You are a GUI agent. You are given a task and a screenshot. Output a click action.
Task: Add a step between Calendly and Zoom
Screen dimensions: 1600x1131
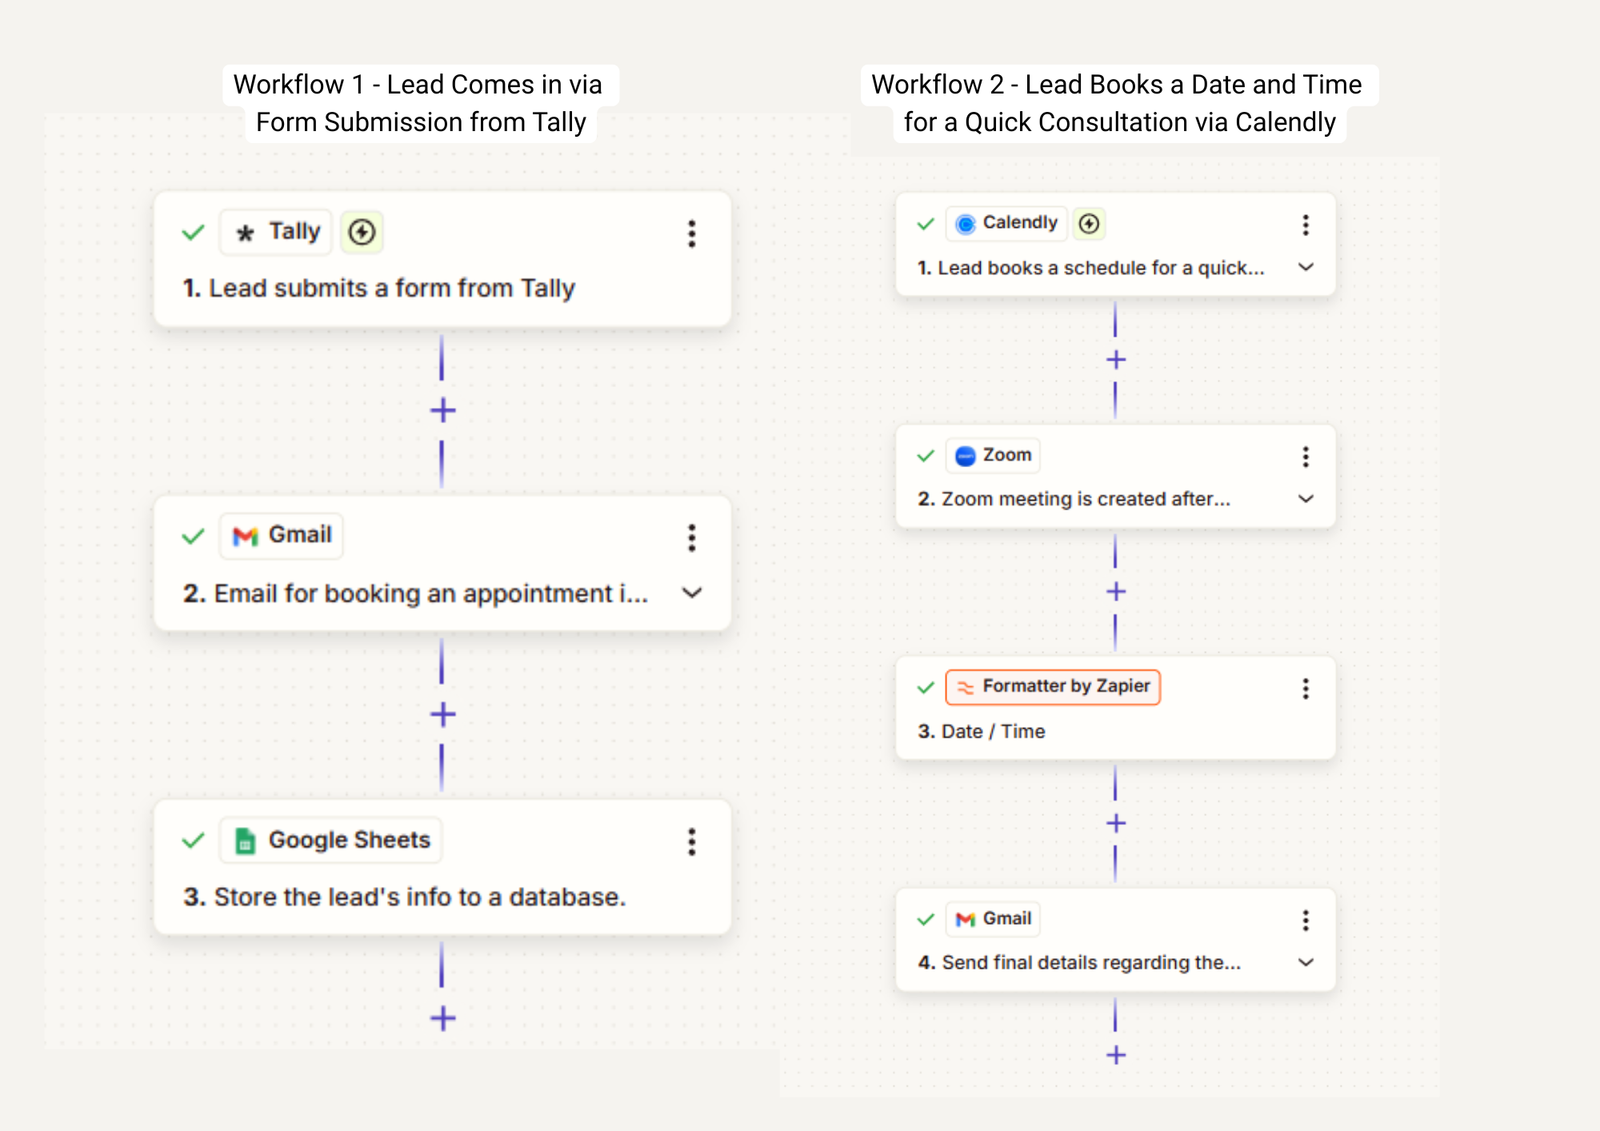1116,360
